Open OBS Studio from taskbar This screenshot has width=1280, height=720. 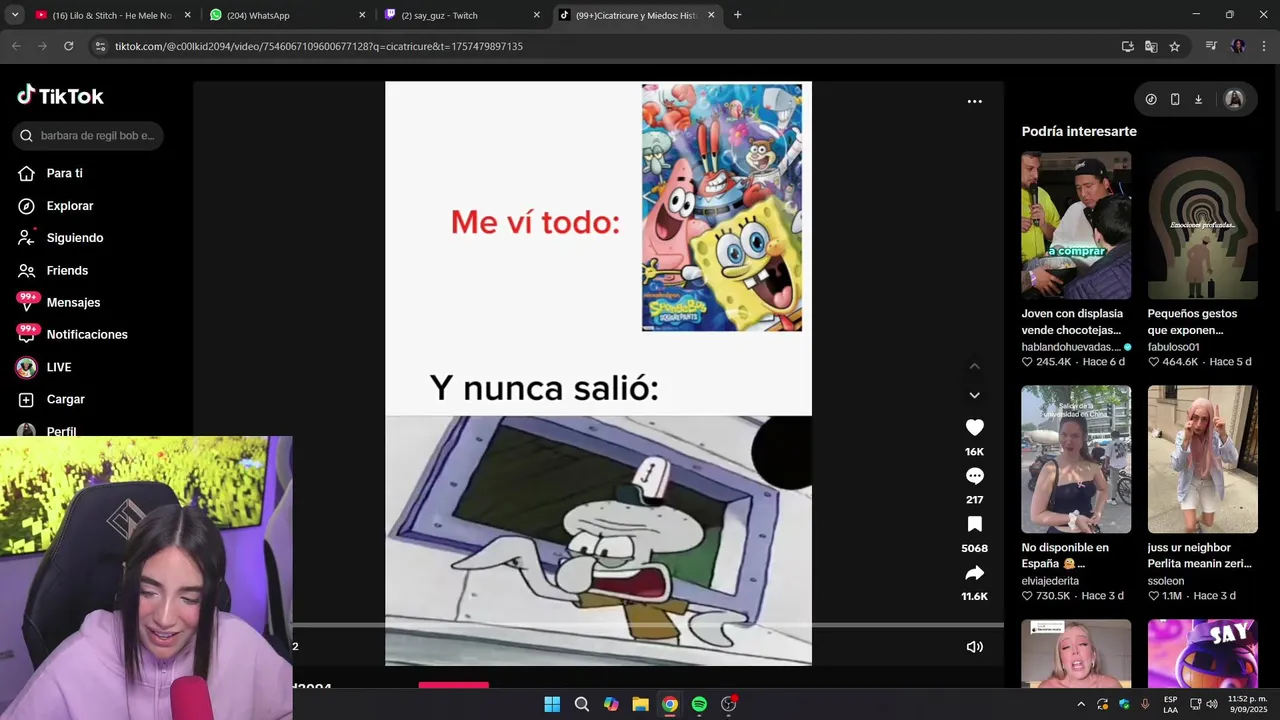tap(729, 704)
